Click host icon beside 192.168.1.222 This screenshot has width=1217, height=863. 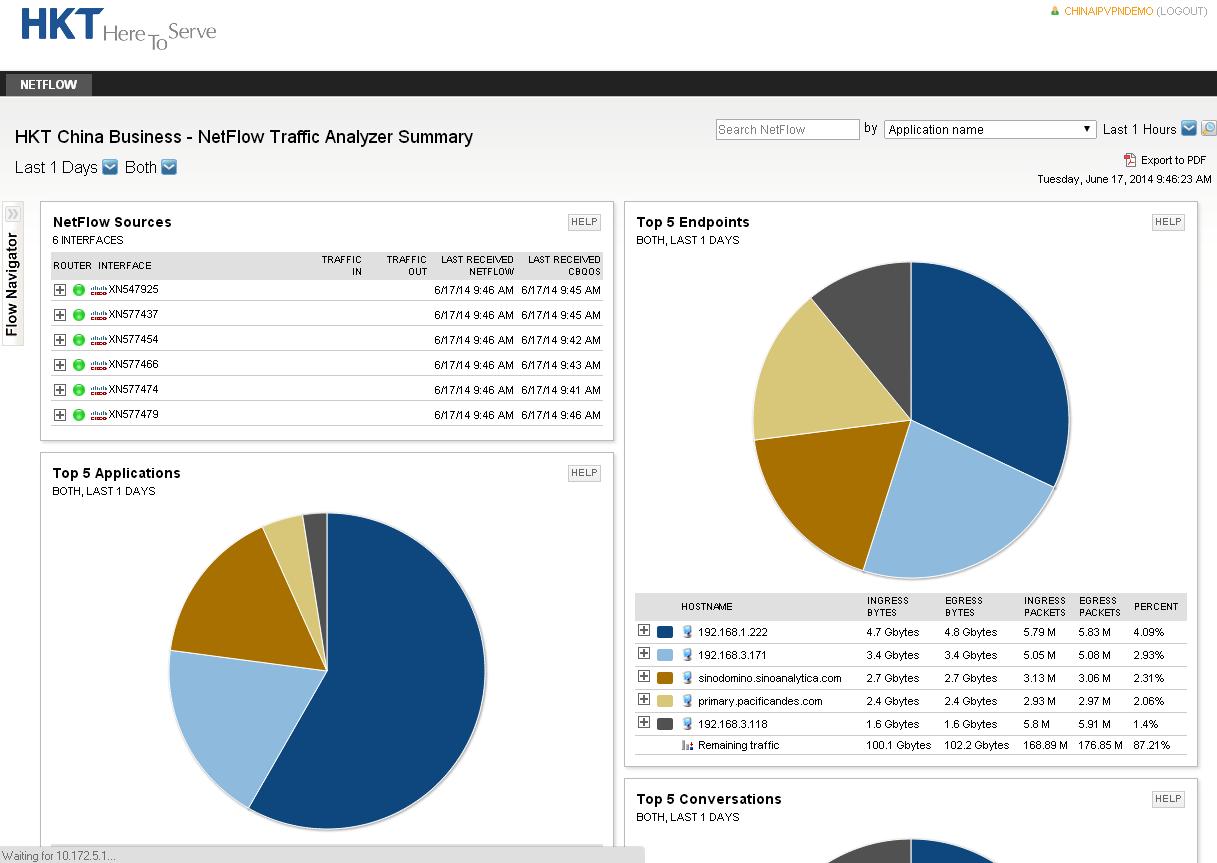click(687, 632)
